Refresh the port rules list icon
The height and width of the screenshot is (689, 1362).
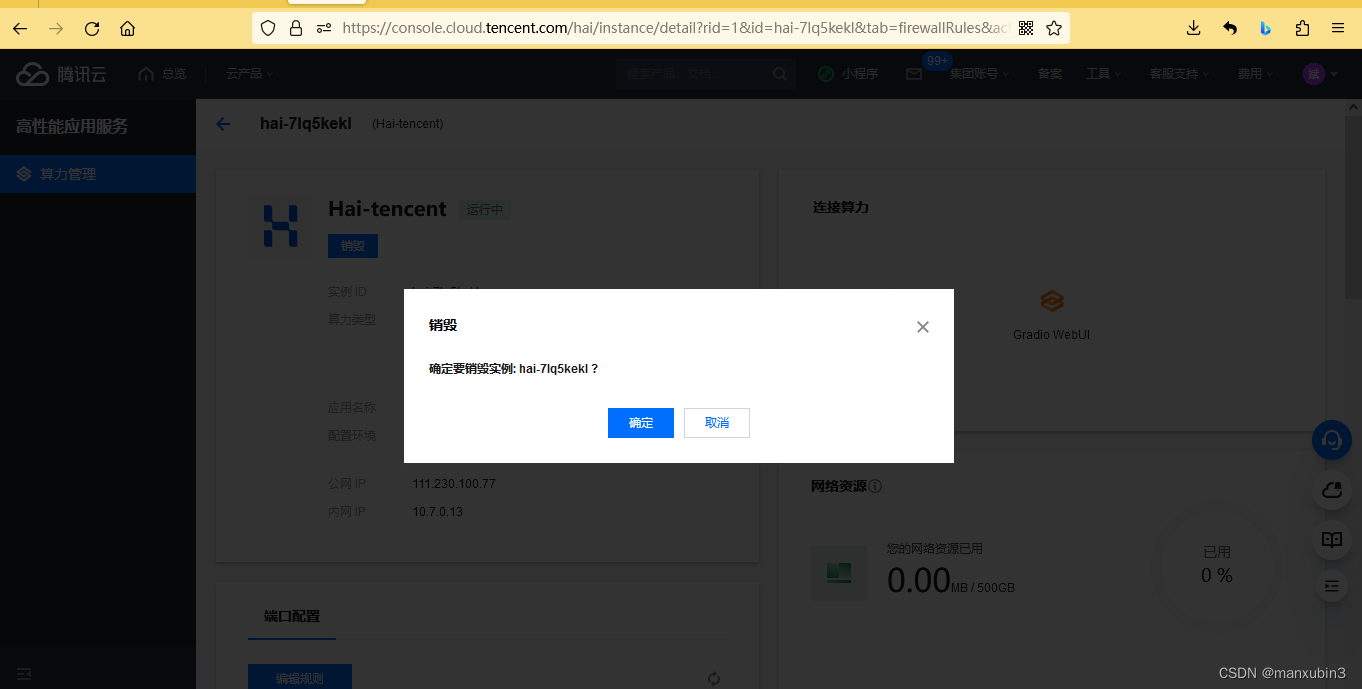(714, 679)
